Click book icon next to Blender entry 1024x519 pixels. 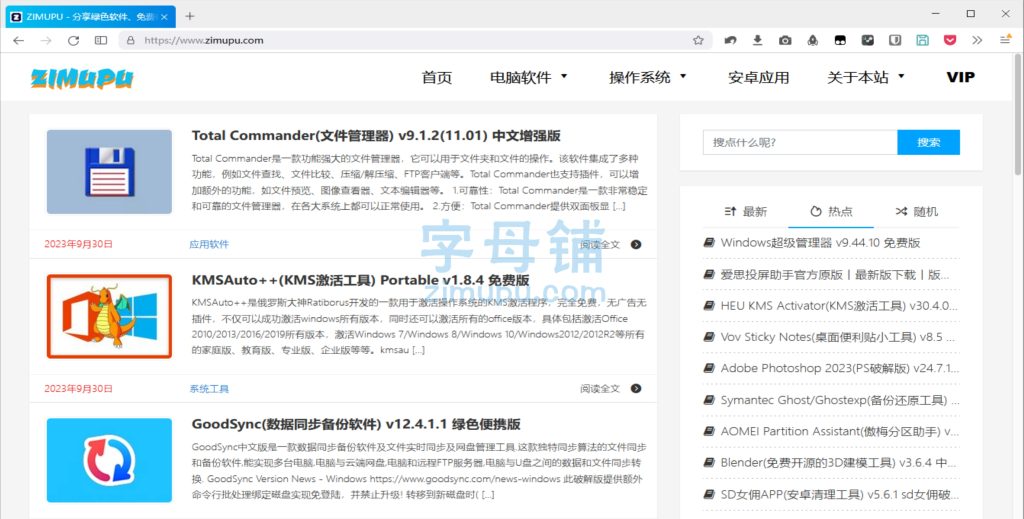click(709, 463)
